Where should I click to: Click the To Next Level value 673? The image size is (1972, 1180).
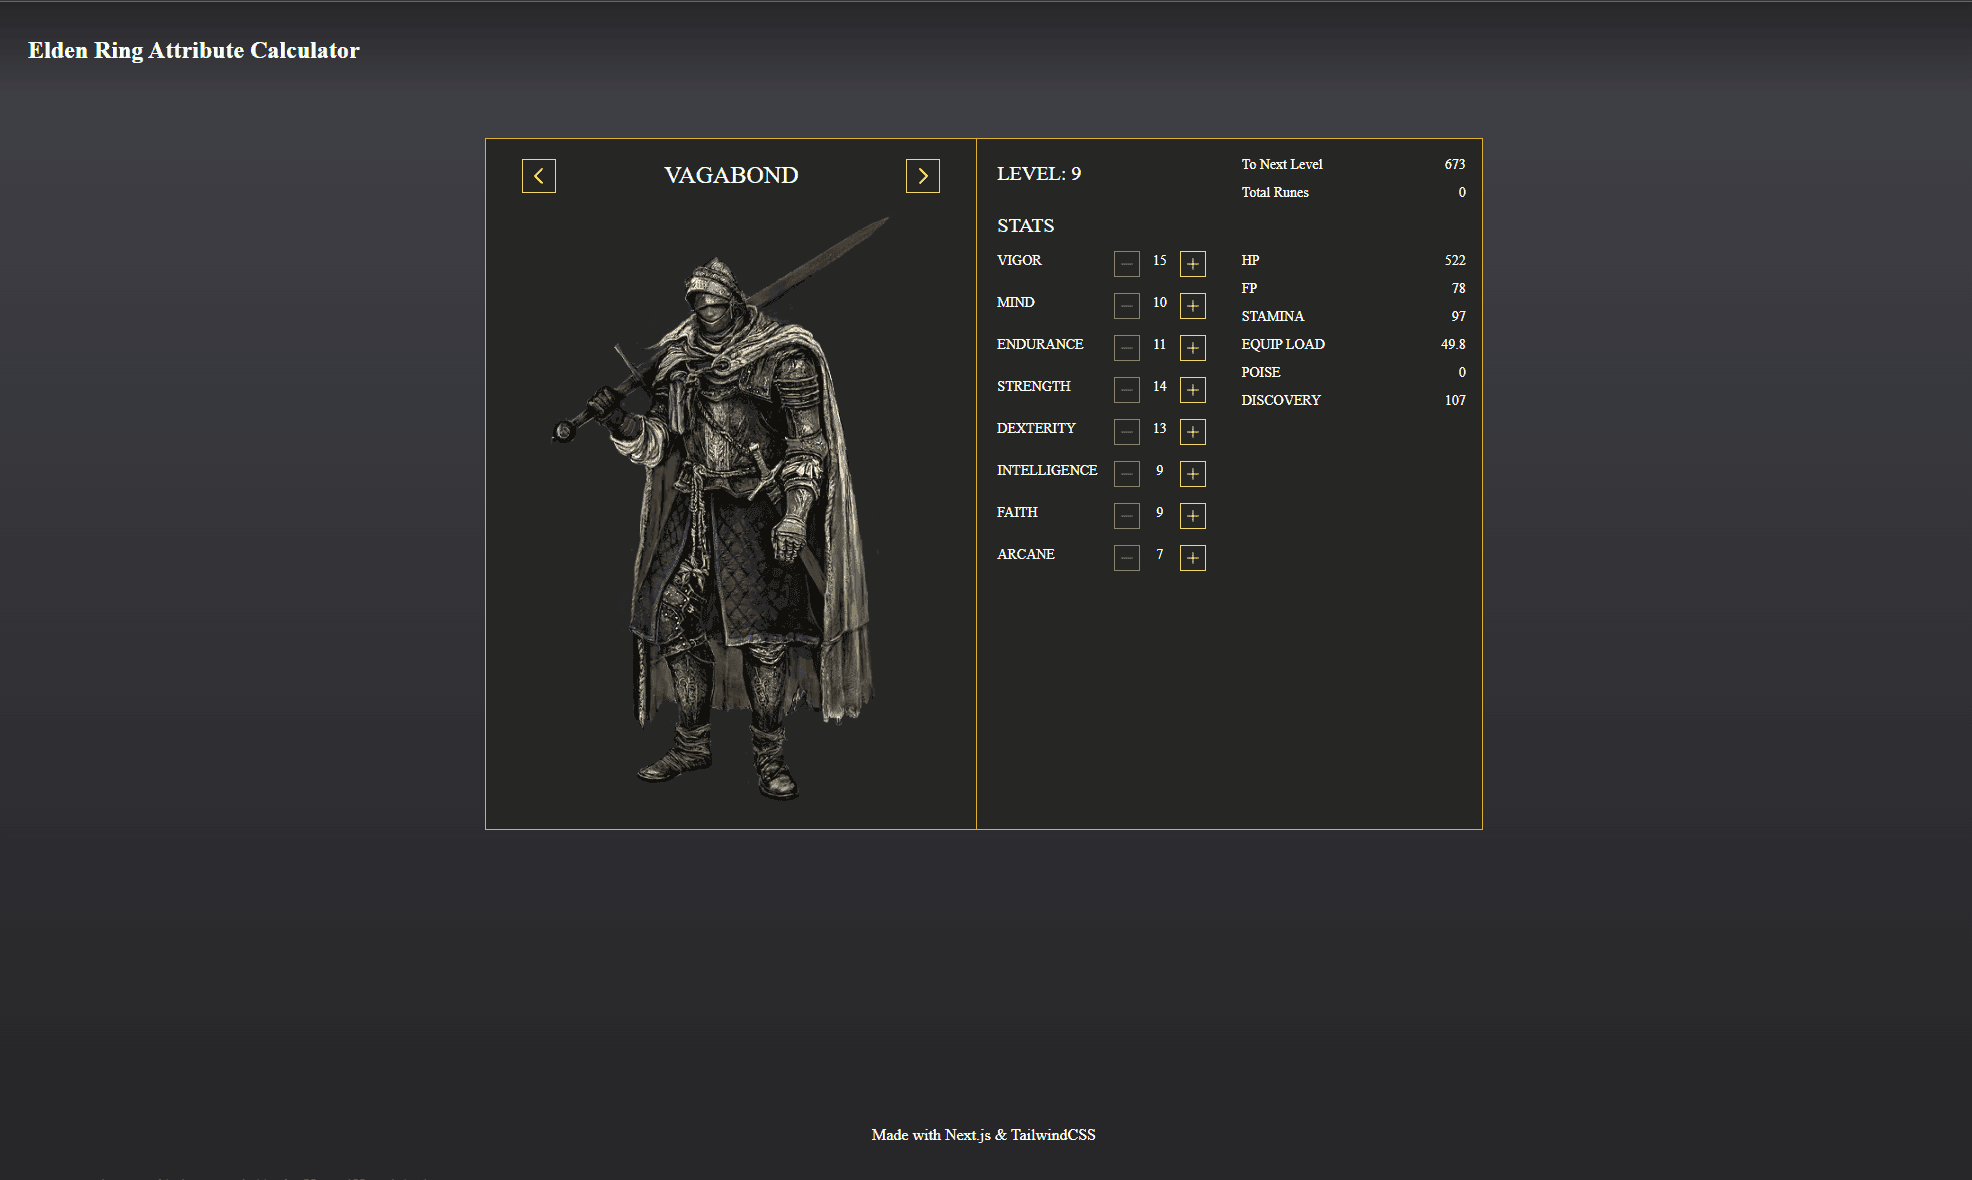pos(1455,164)
